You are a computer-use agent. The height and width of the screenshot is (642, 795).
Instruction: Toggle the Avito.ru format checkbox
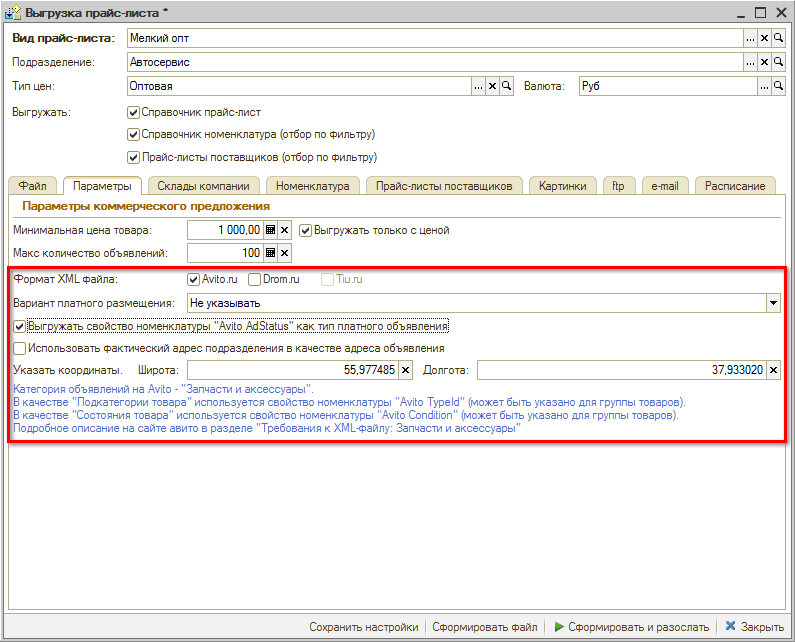pos(194,279)
